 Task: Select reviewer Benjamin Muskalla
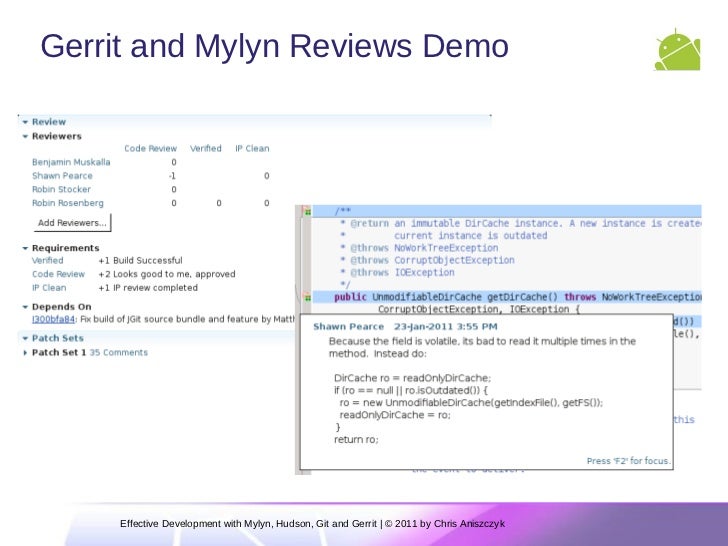71,162
